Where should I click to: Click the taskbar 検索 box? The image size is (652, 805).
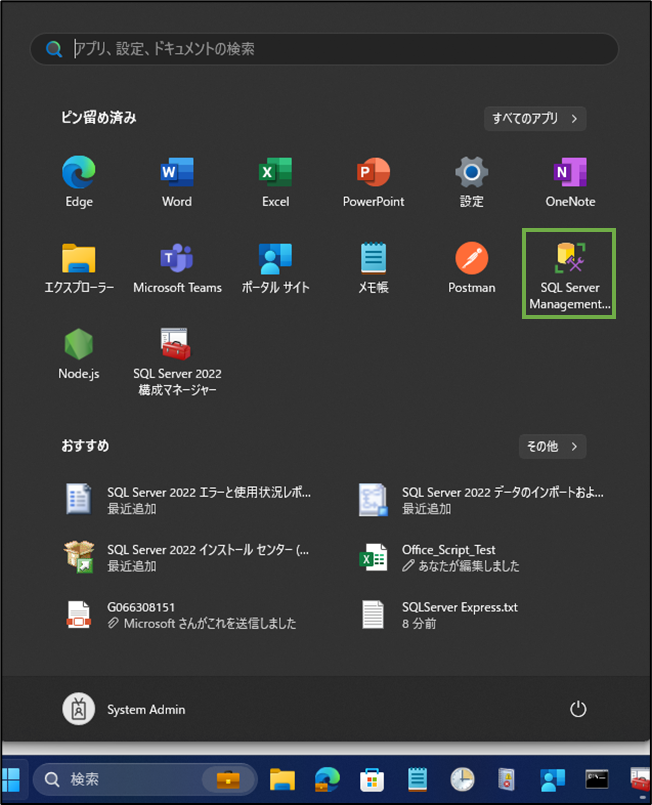(145, 779)
